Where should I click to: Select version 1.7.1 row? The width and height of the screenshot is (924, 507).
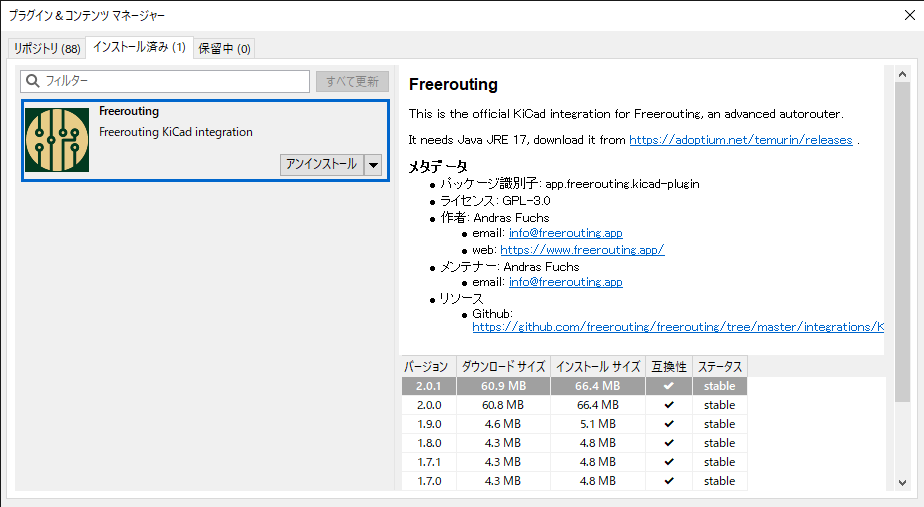(575, 462)
